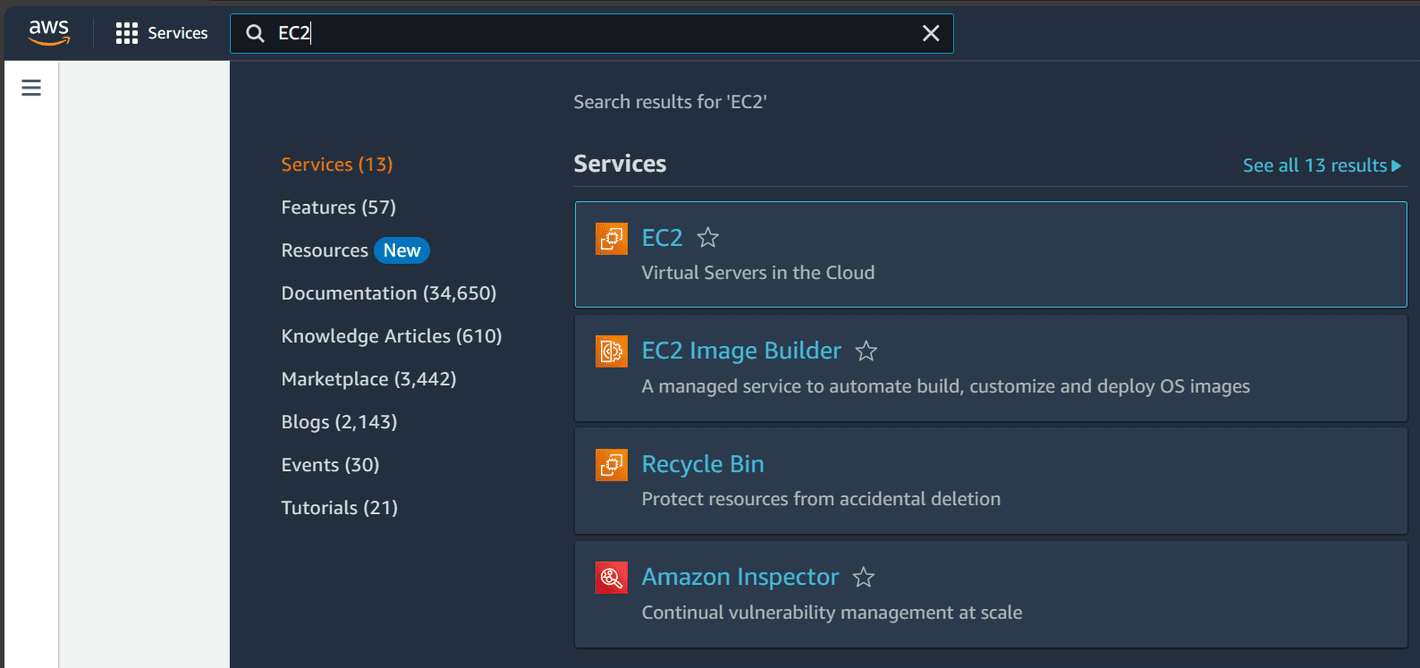The width and height of the screenshot is (1420, 668).
Task: Click the Recycle Bin service icon
Action: coord(610,464)
